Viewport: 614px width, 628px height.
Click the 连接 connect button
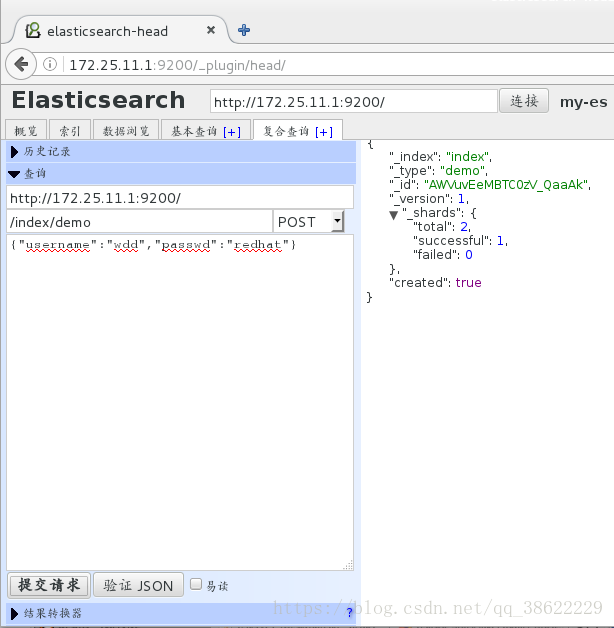click(524, 101)
